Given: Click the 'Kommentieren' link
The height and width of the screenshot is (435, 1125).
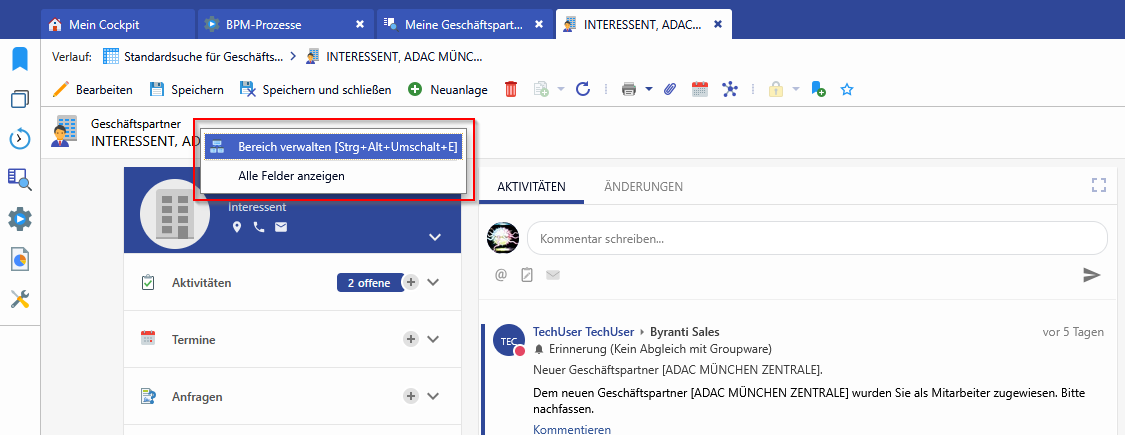Looking at the screenshot, I should (572, 429).
